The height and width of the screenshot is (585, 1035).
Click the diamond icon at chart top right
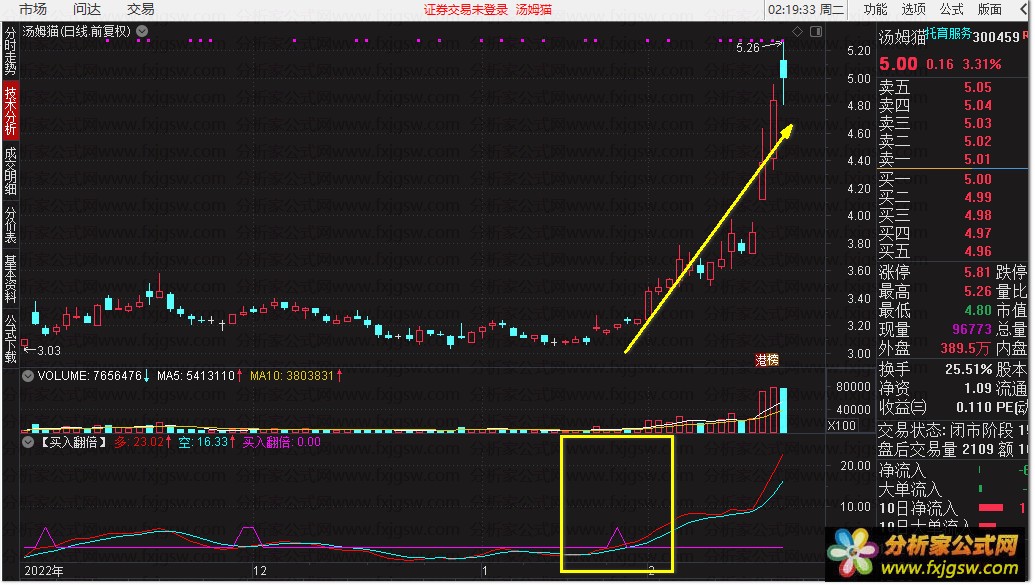(x=797, y=31)
